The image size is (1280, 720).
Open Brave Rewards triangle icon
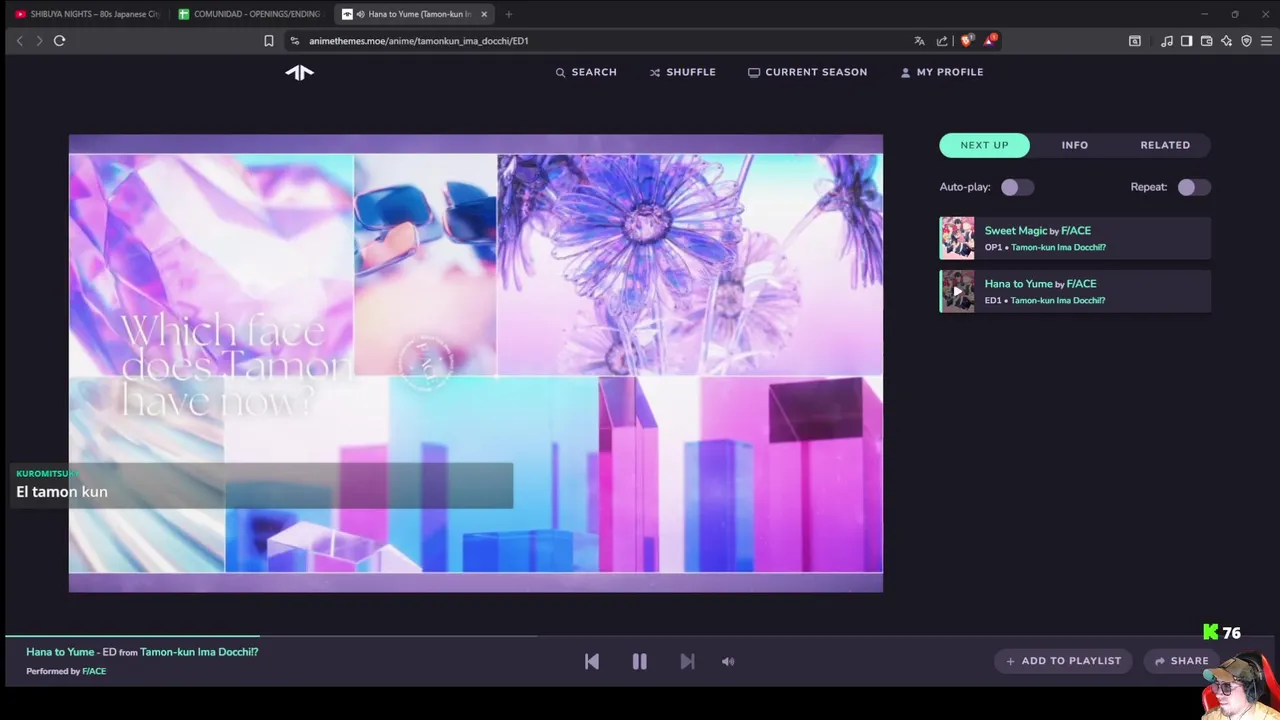point(990,41)
